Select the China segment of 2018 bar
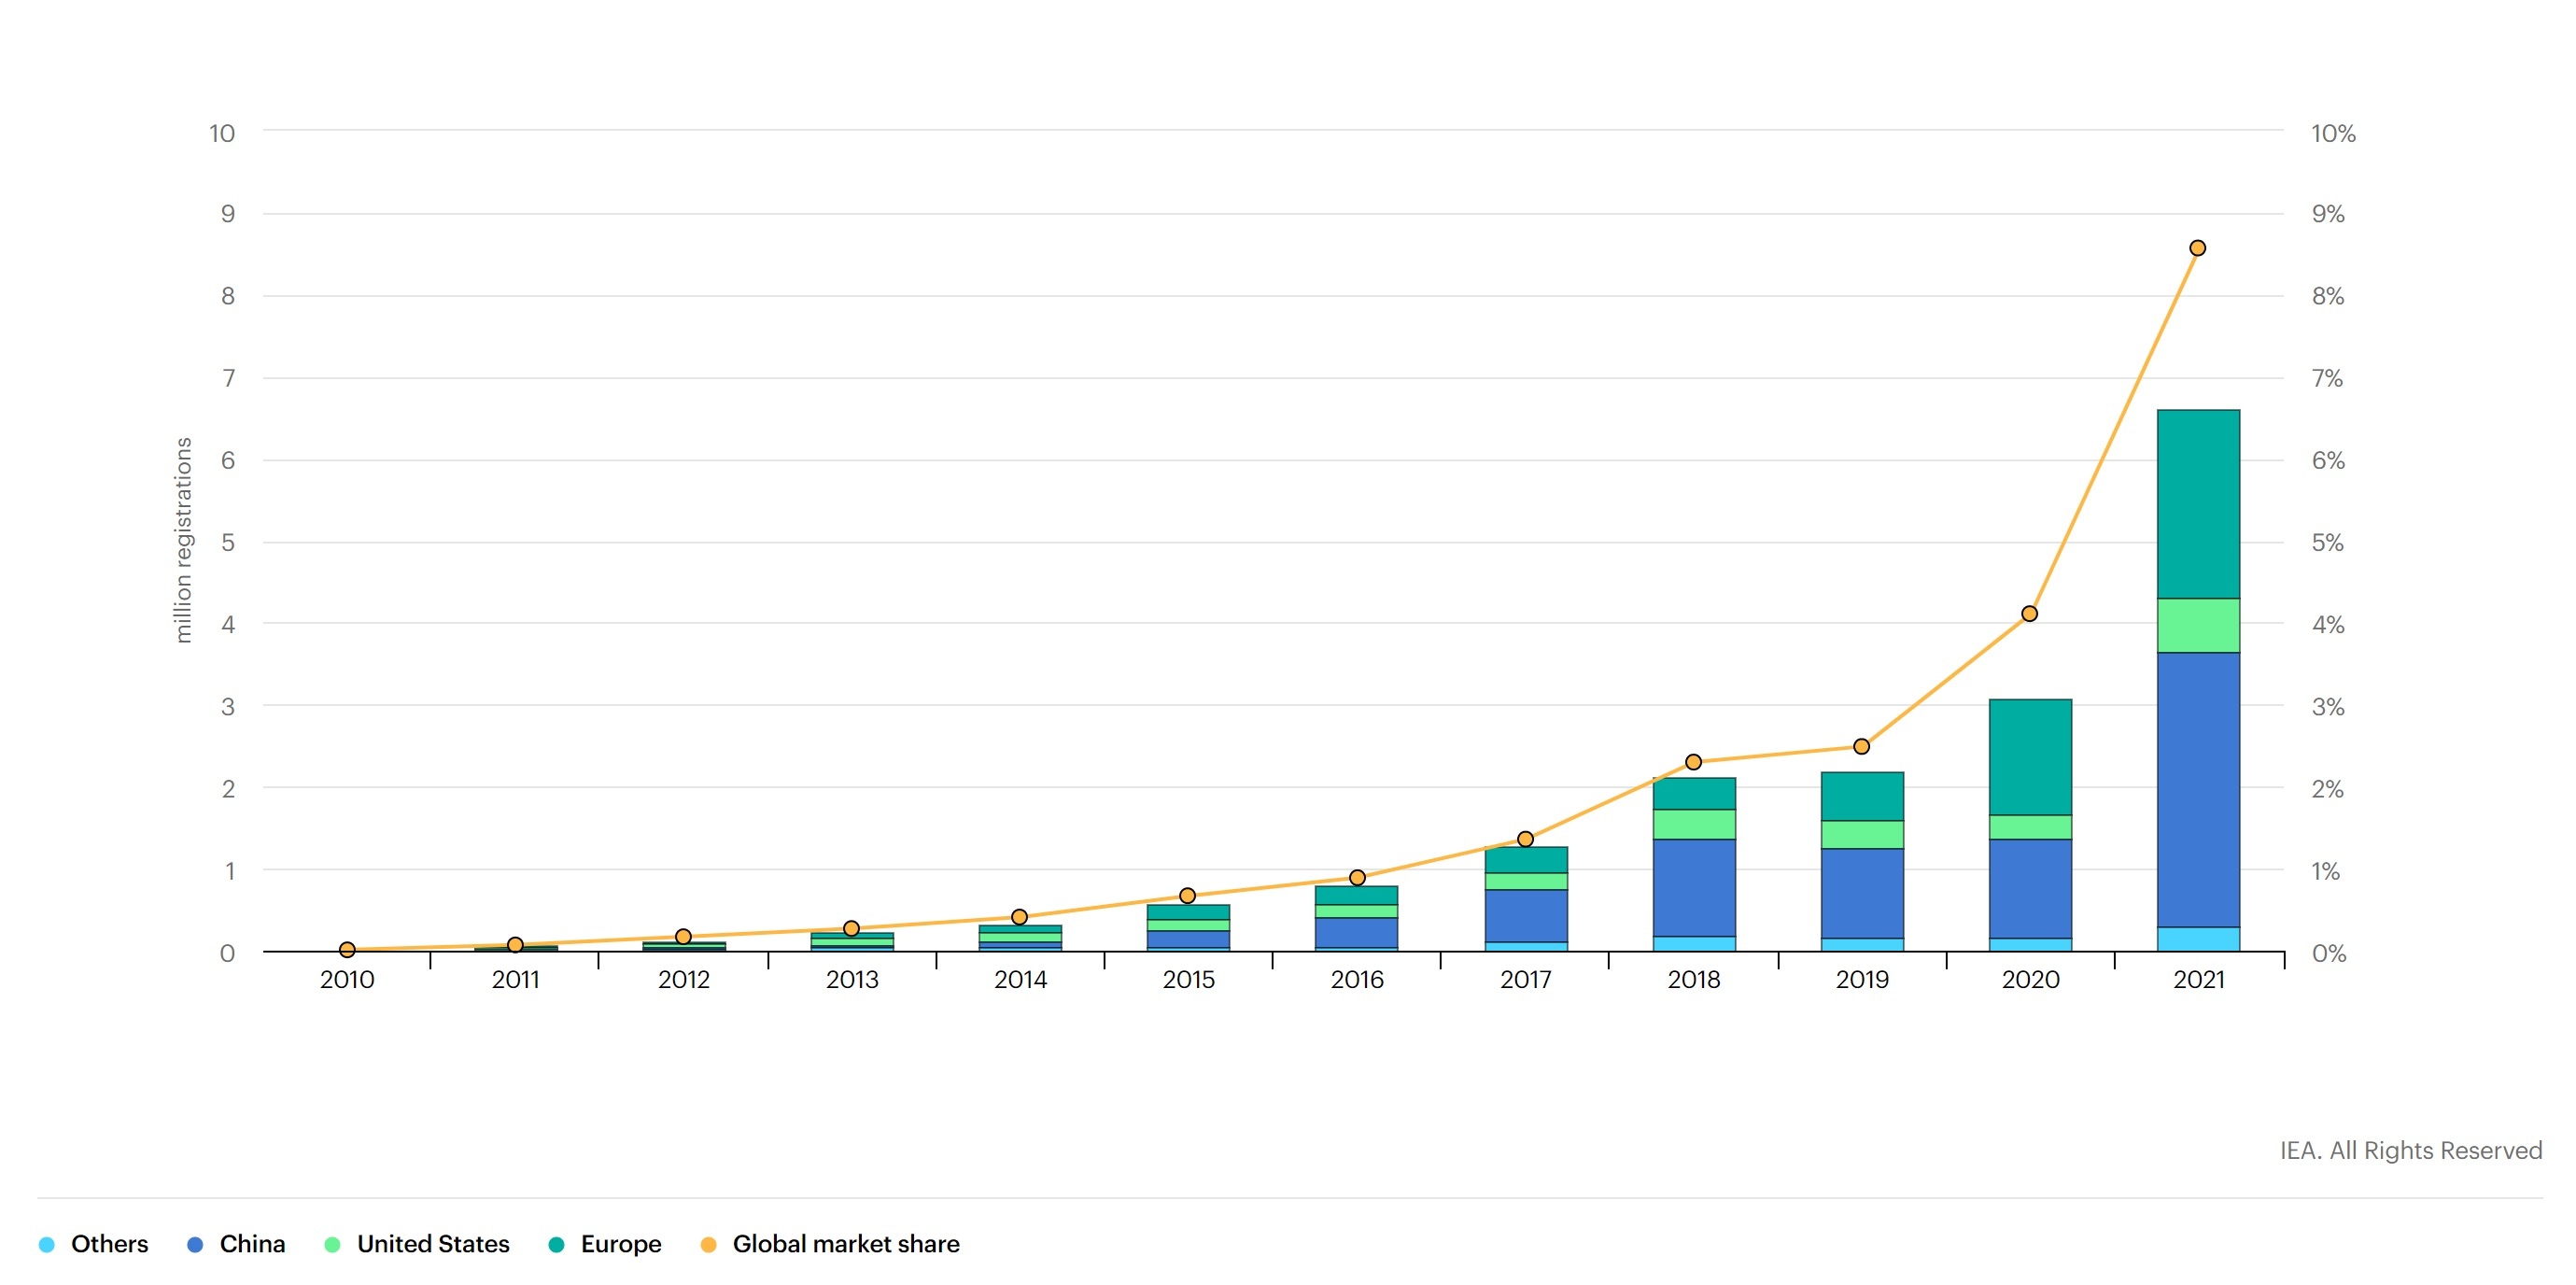 click(x=1694, y=887)
